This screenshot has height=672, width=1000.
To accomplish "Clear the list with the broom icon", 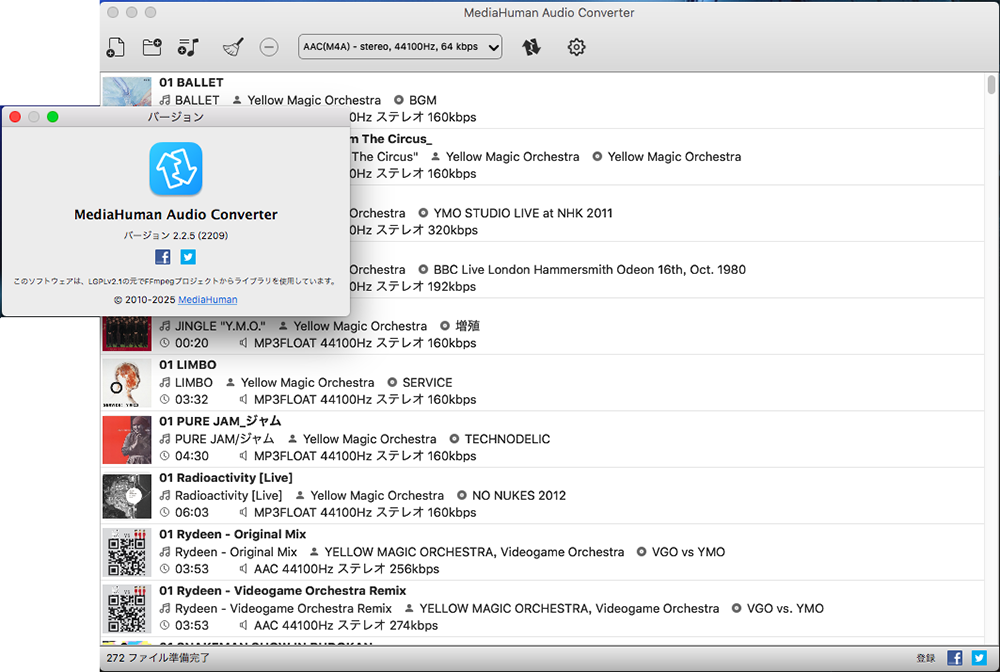I will click(x=232, y=47).
